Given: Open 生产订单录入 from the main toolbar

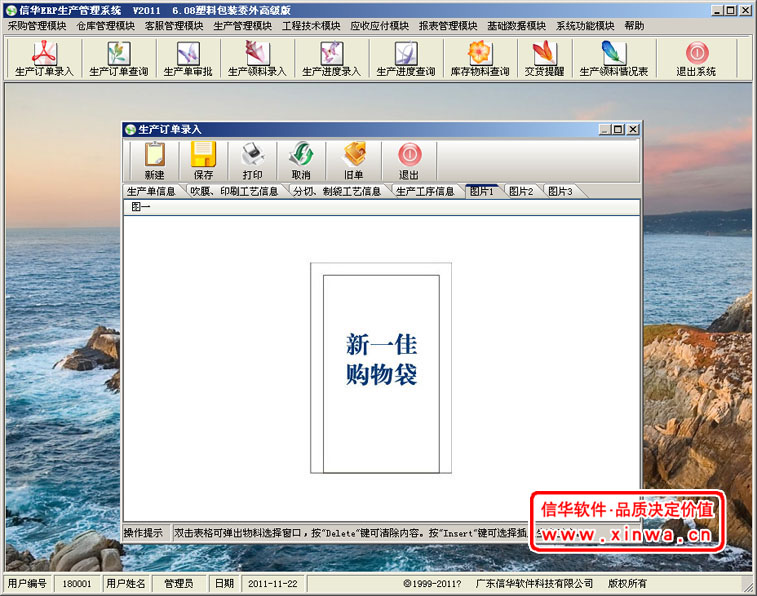Looking at the screenshot, I should pyautogui.click(x=44, y=59).
